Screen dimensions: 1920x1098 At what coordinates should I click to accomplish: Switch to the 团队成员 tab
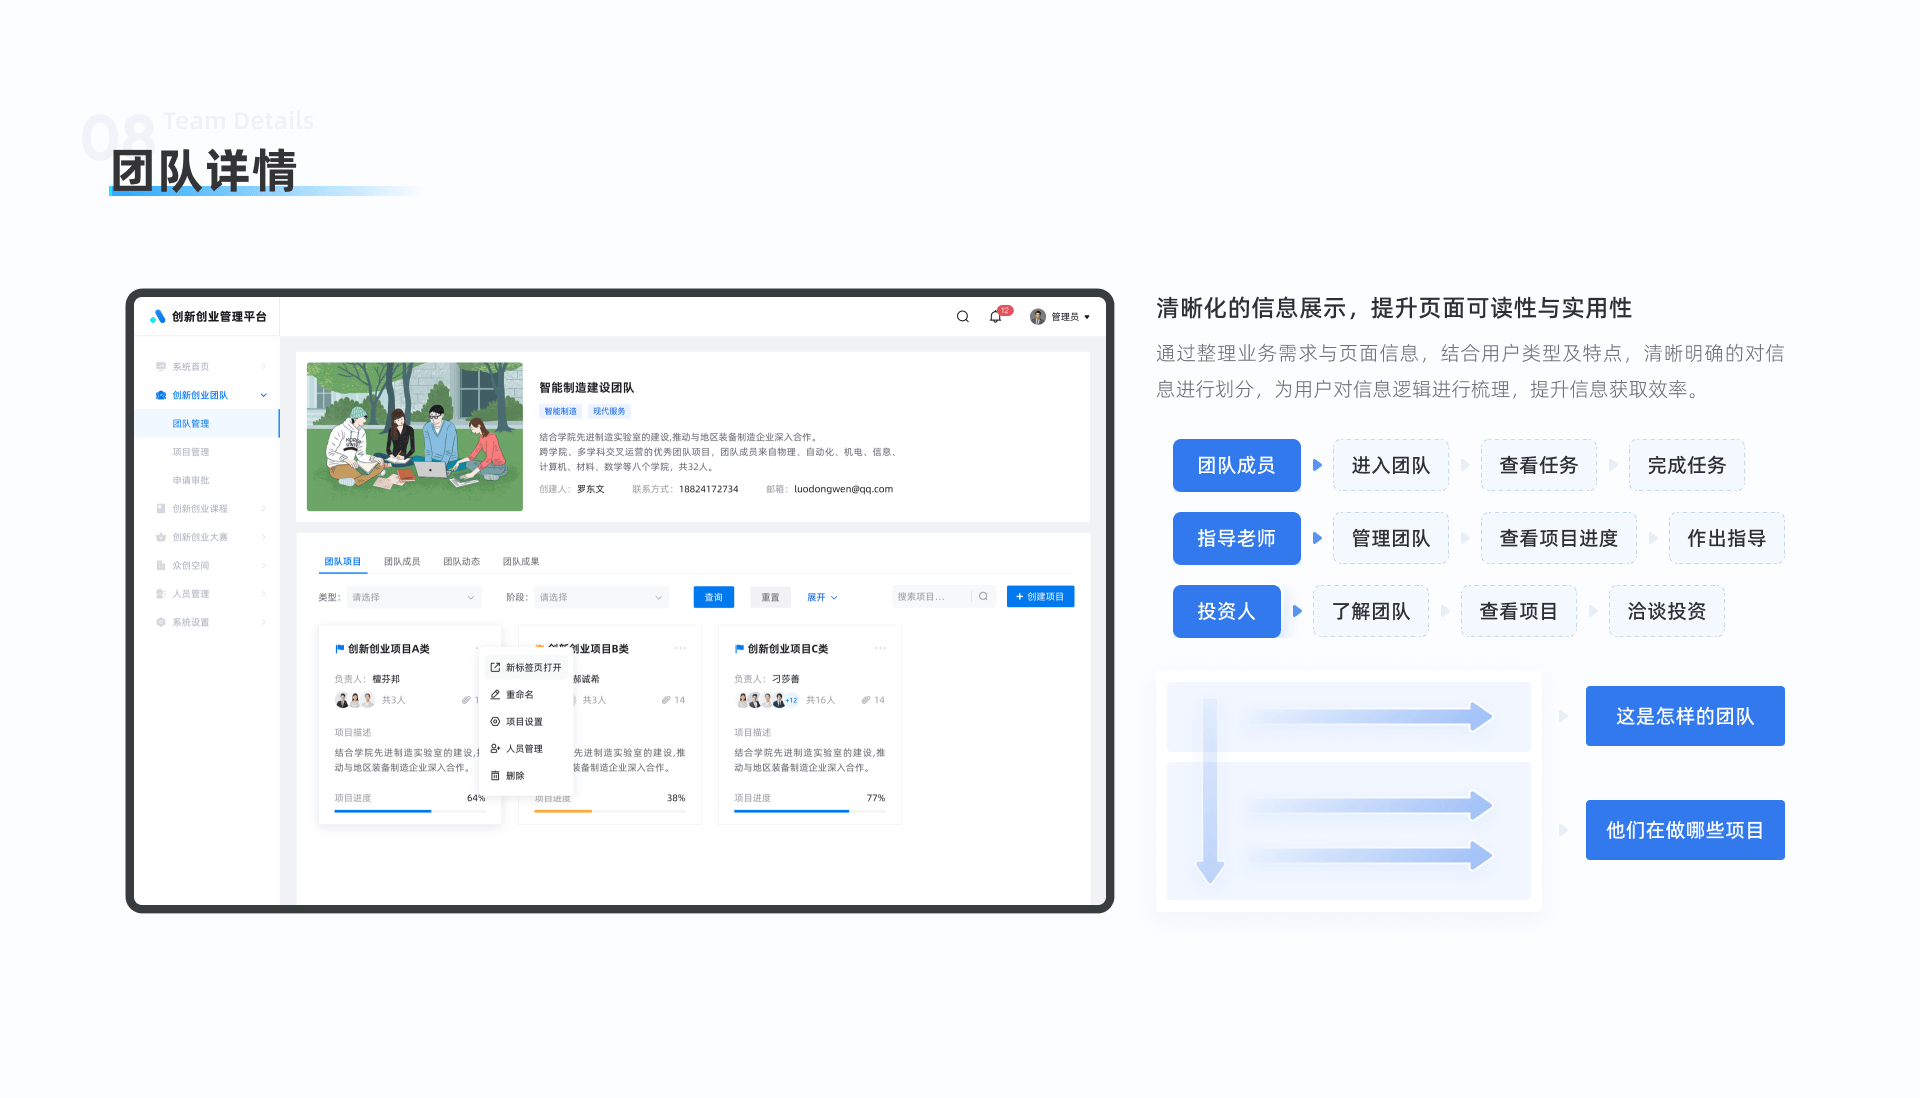402,562
